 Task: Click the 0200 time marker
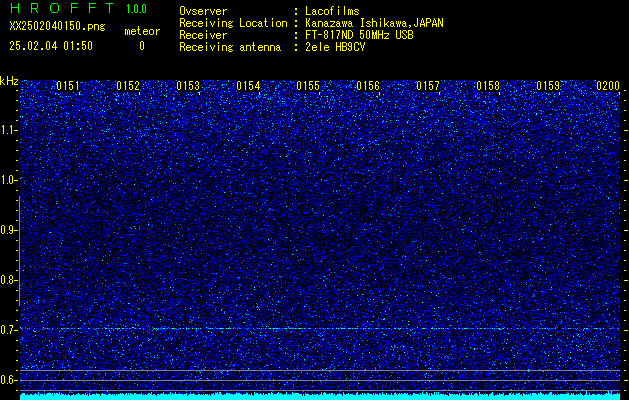pyautogui.click(x=608, y=86)
